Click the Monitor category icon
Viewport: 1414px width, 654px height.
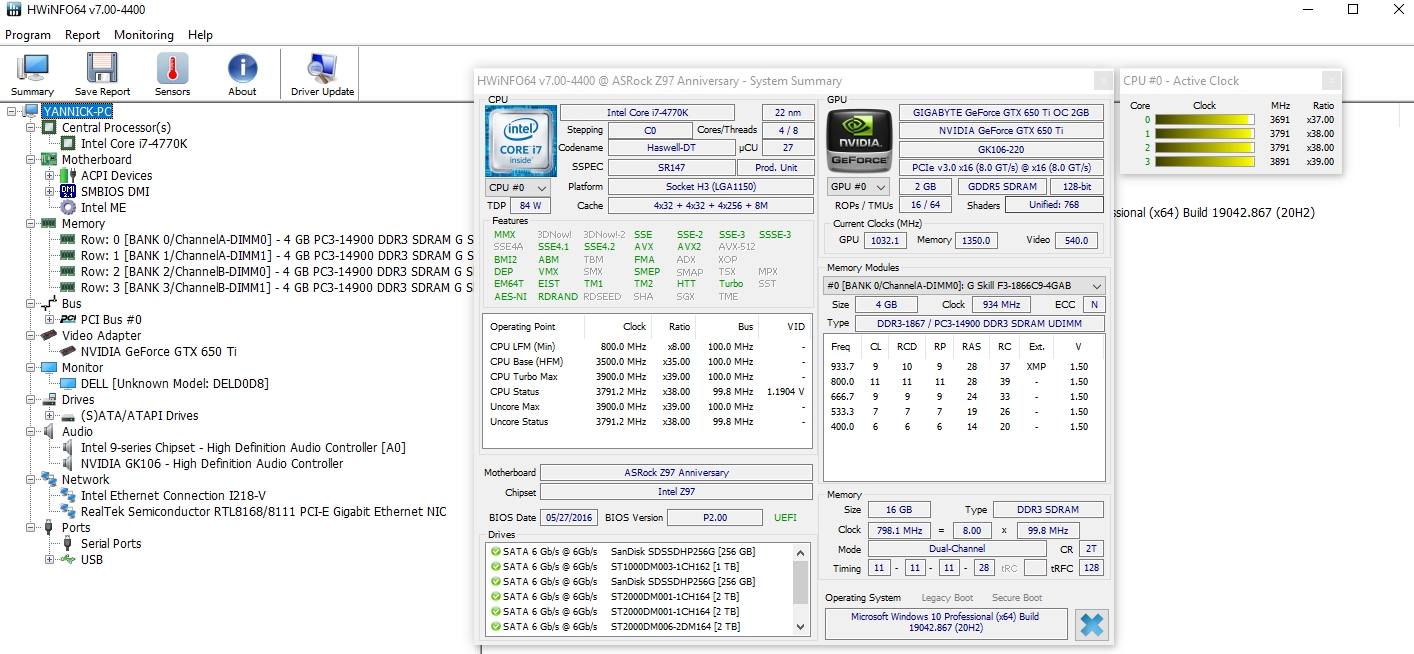49,367
